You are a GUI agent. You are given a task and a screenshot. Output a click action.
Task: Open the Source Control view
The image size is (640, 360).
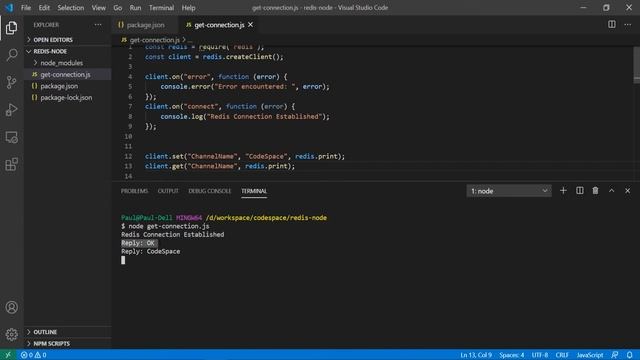[11, 82]
